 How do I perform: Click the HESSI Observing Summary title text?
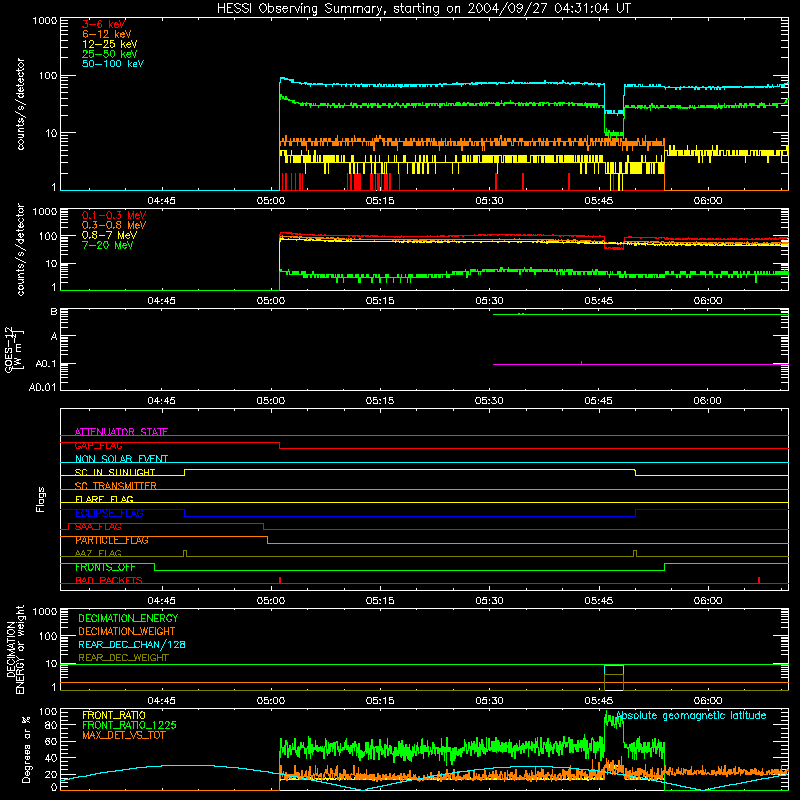424,9
